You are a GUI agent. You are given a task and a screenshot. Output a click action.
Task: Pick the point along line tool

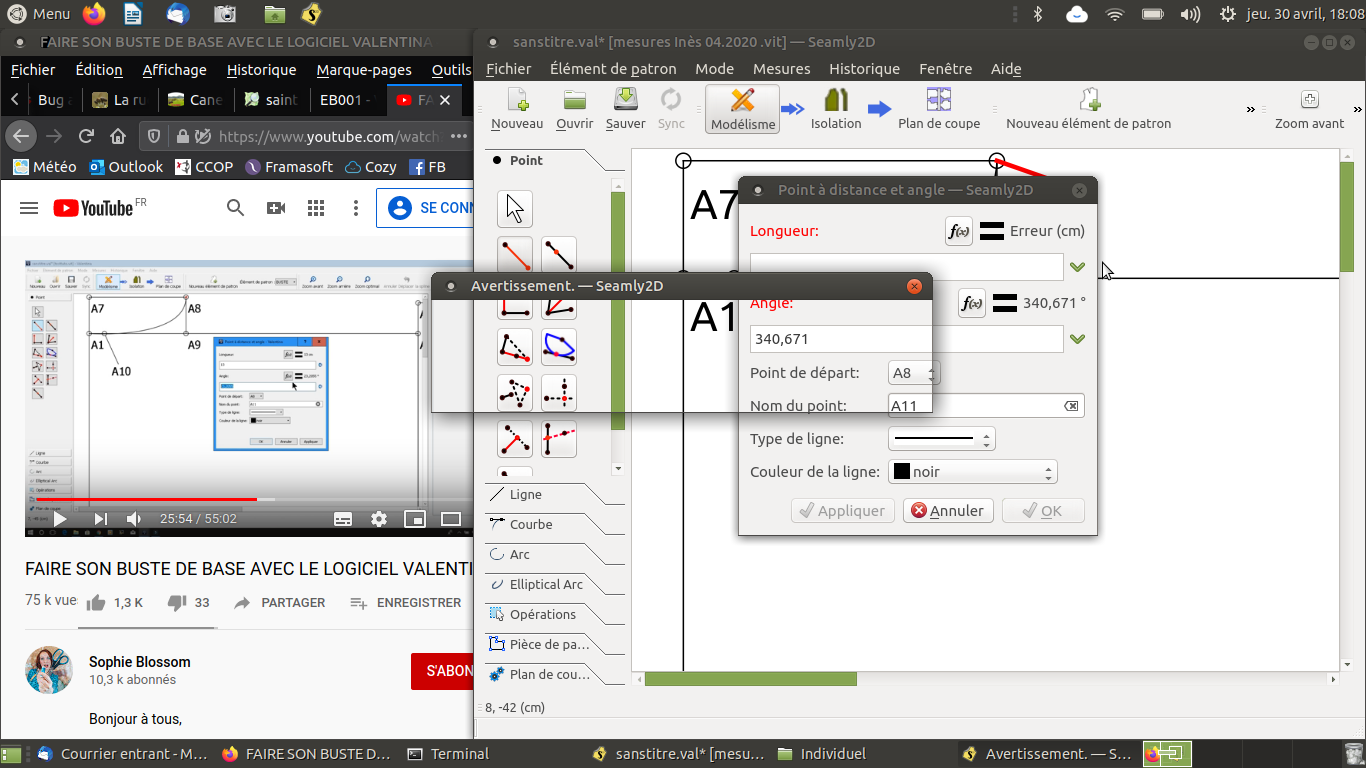[x=559, y=255]
